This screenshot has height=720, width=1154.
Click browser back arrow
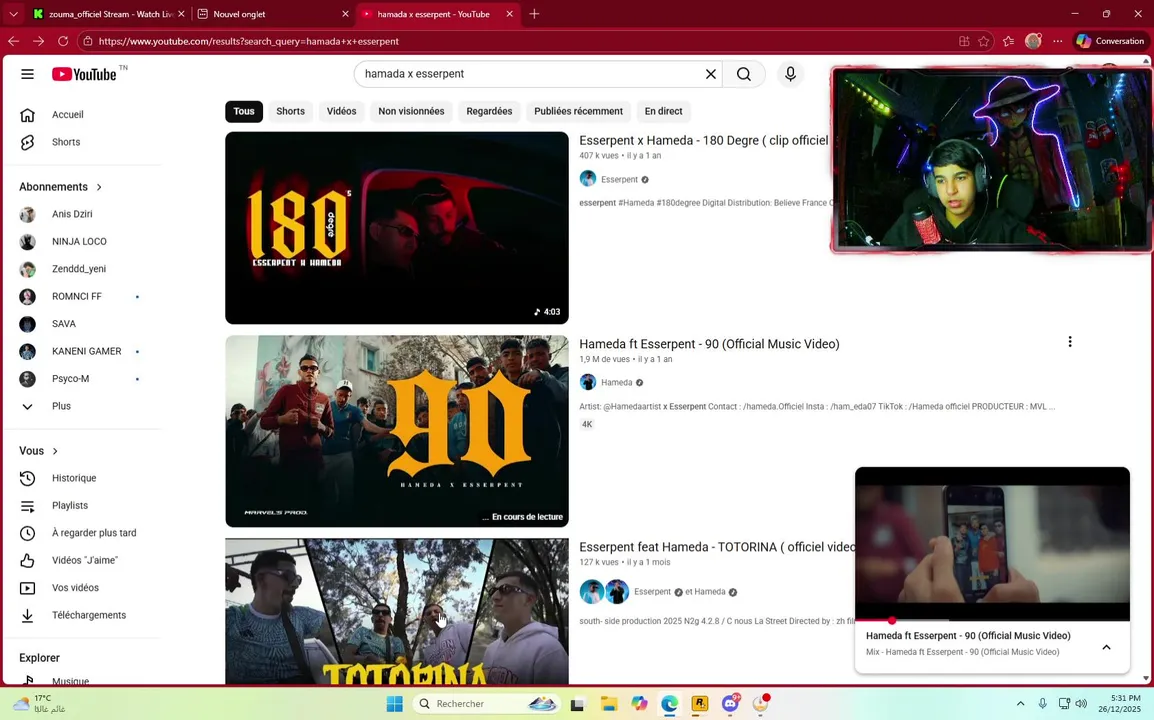click(x=13, y=41)
